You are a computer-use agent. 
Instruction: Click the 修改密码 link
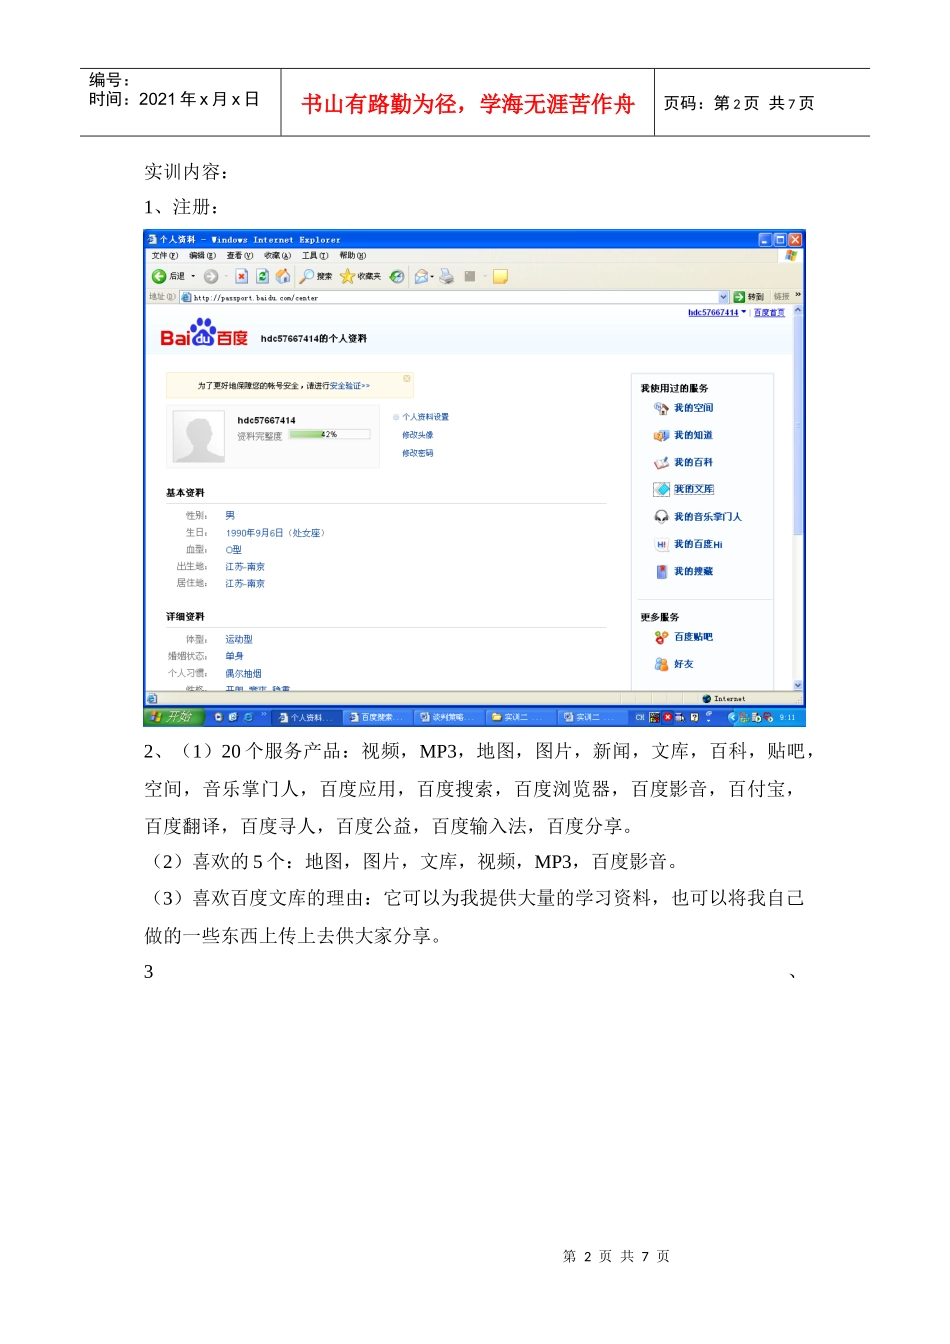click(x=418, y=453)
